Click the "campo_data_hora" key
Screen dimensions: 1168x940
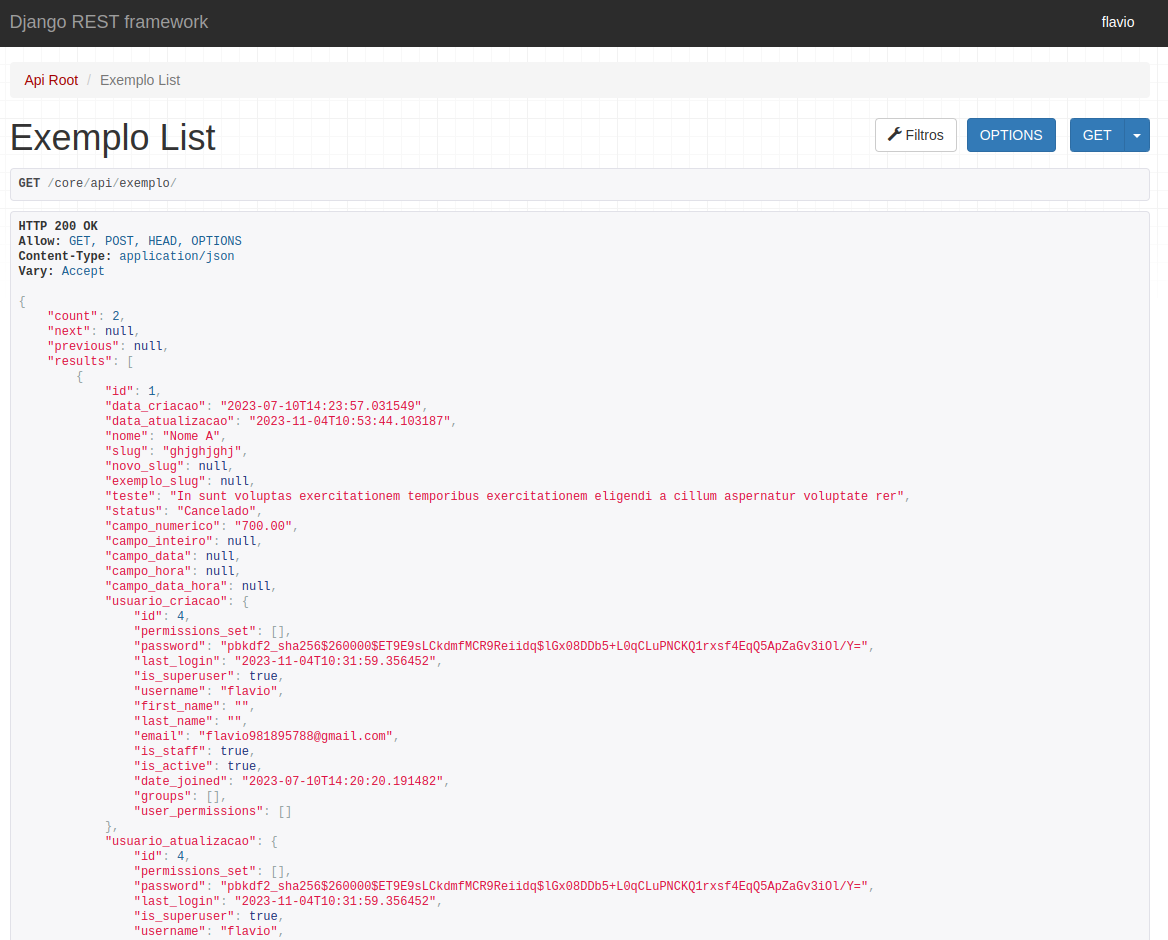pos(166,586)
